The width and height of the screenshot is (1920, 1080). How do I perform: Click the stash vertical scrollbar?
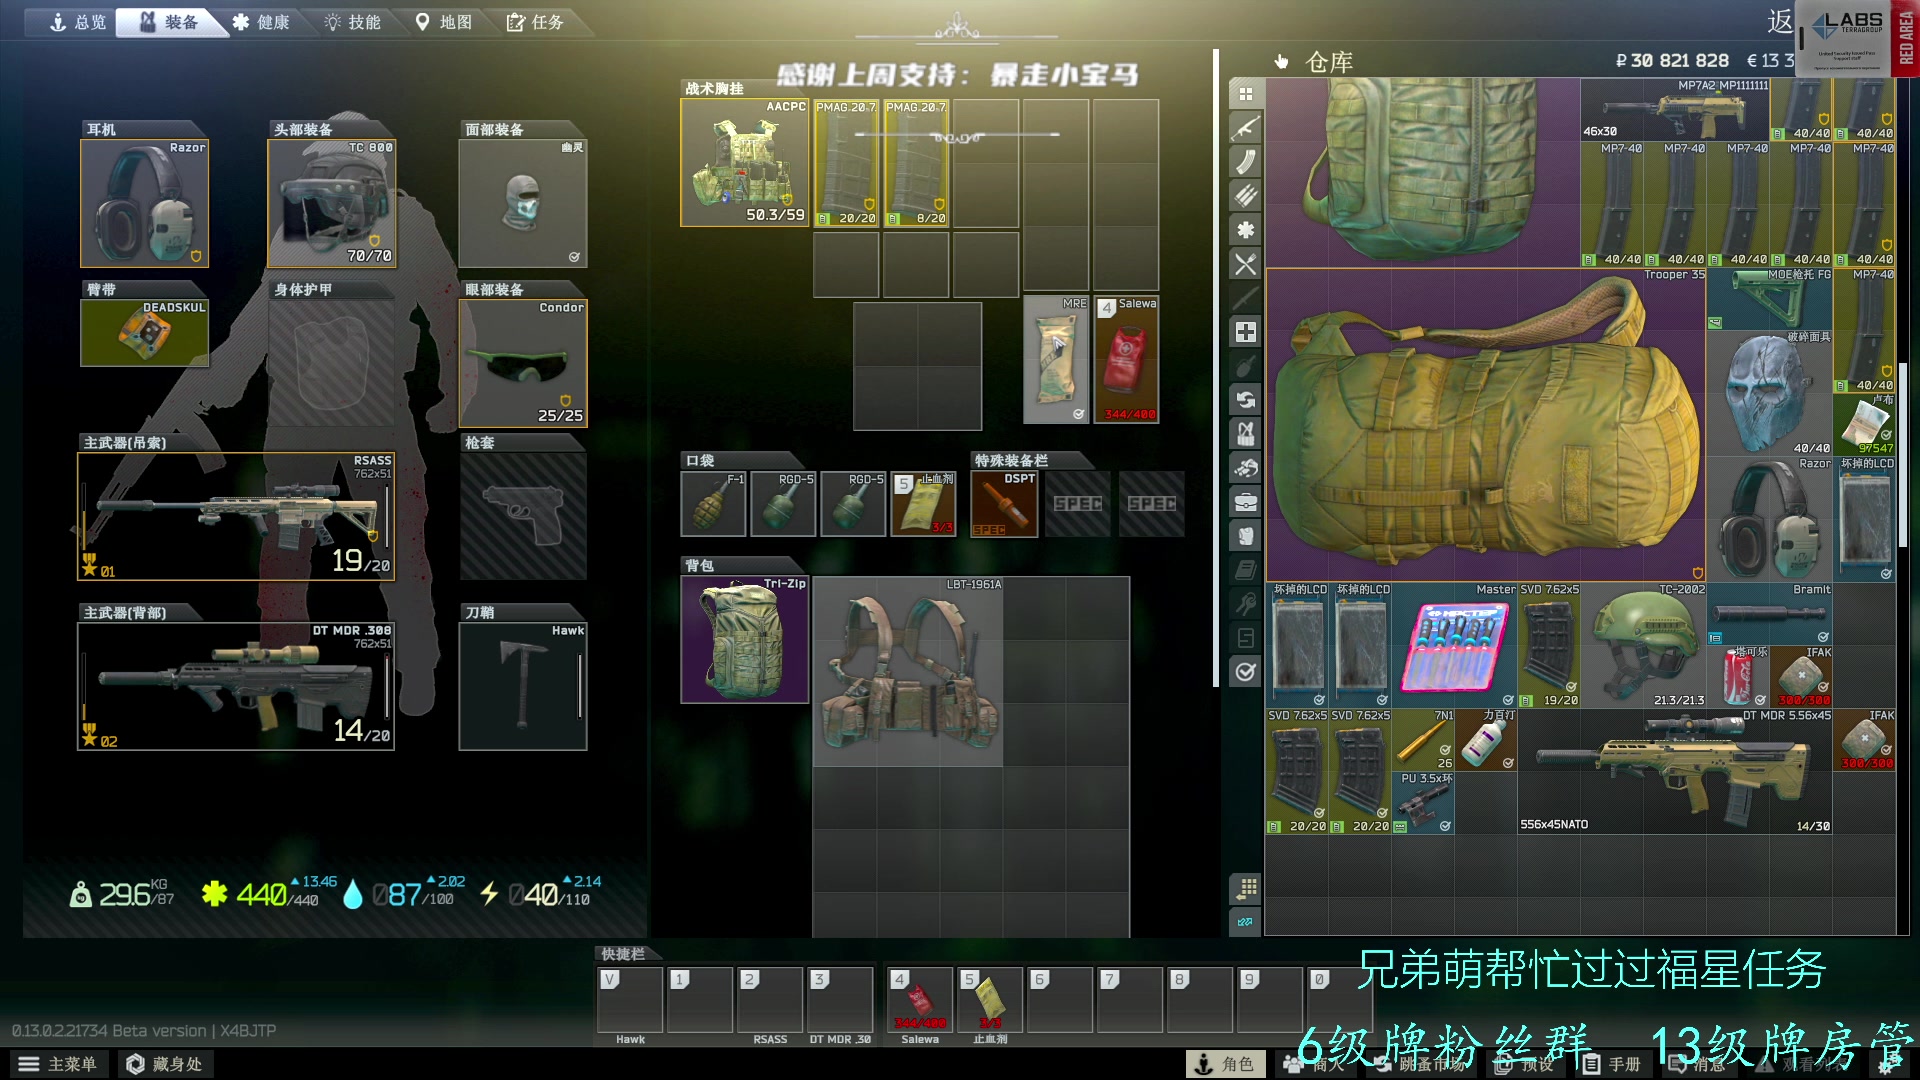1902,455
